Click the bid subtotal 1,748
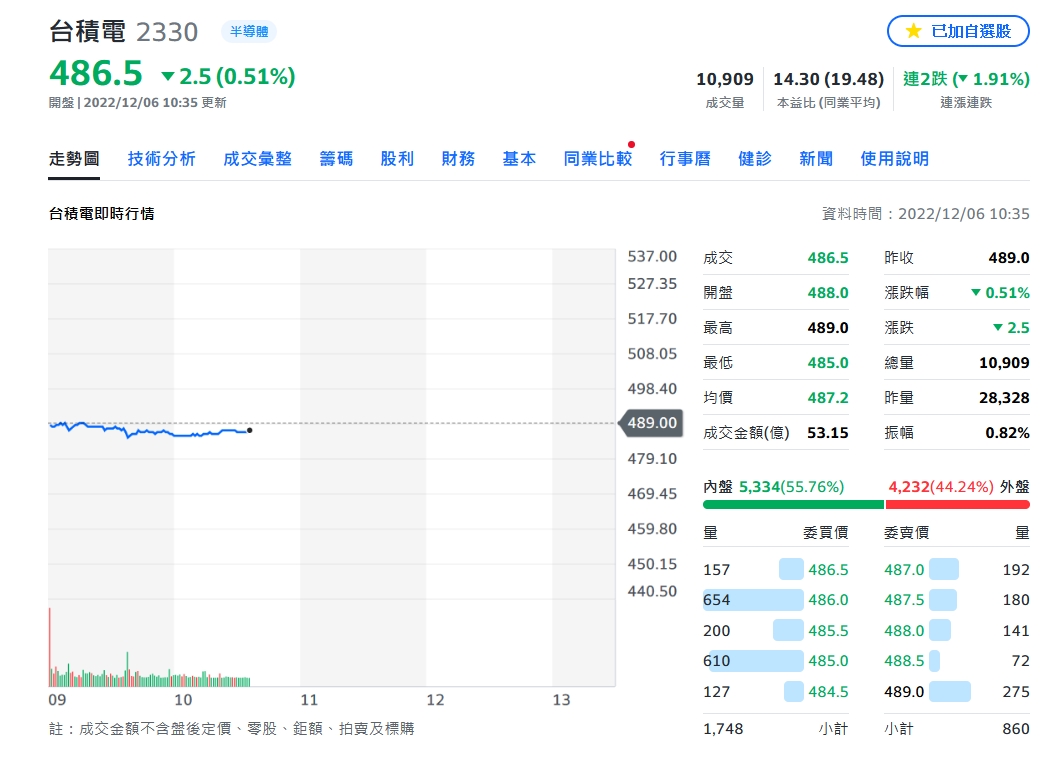The height and width of the screenshot is (757, 1060). click(x=723, y=729)
